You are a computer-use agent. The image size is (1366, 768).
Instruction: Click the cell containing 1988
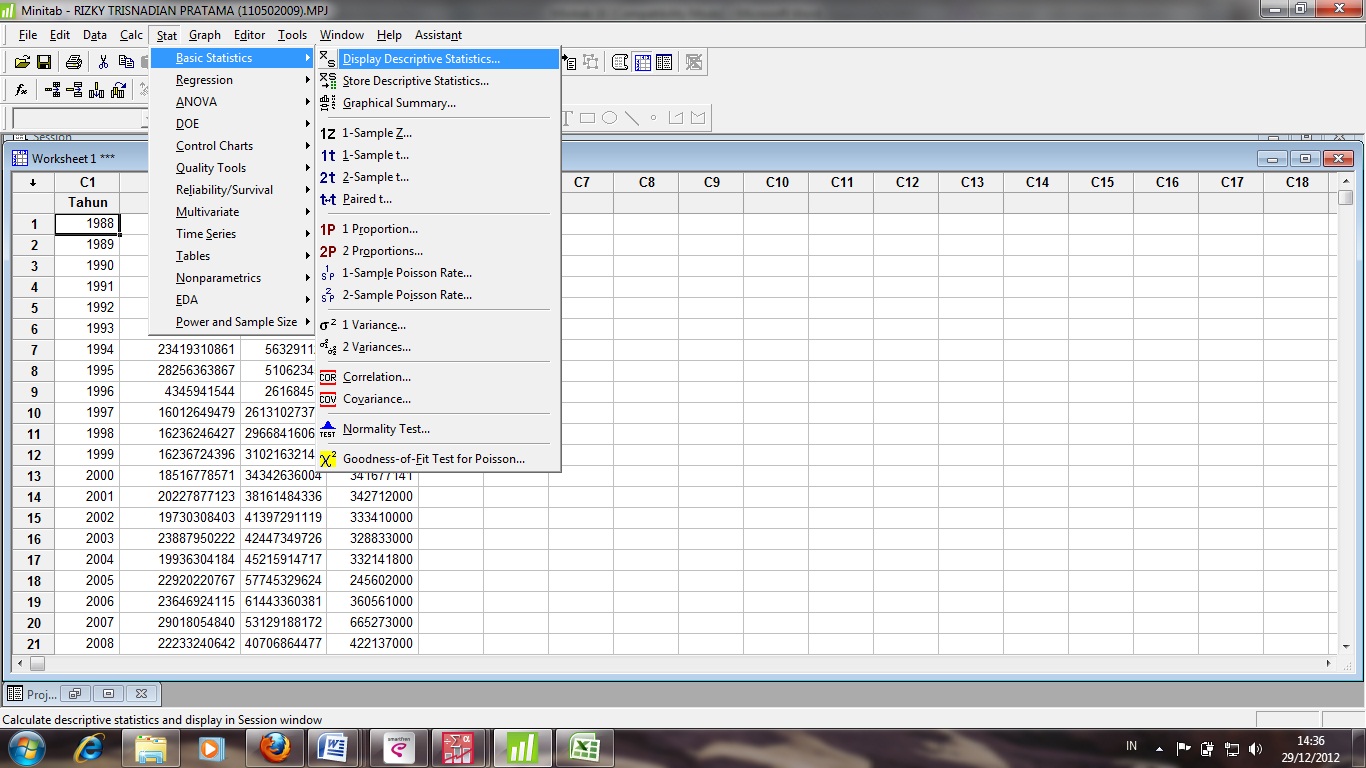[87, 224]
